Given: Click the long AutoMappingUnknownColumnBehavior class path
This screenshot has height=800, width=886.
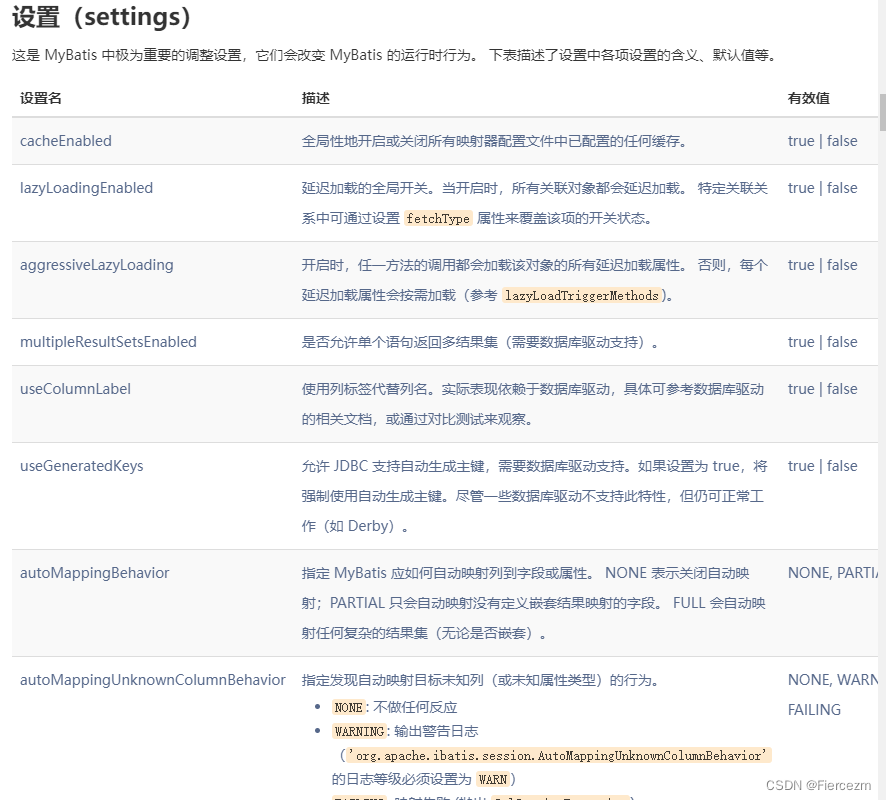Looking at the screenshot, I should 555,755.
